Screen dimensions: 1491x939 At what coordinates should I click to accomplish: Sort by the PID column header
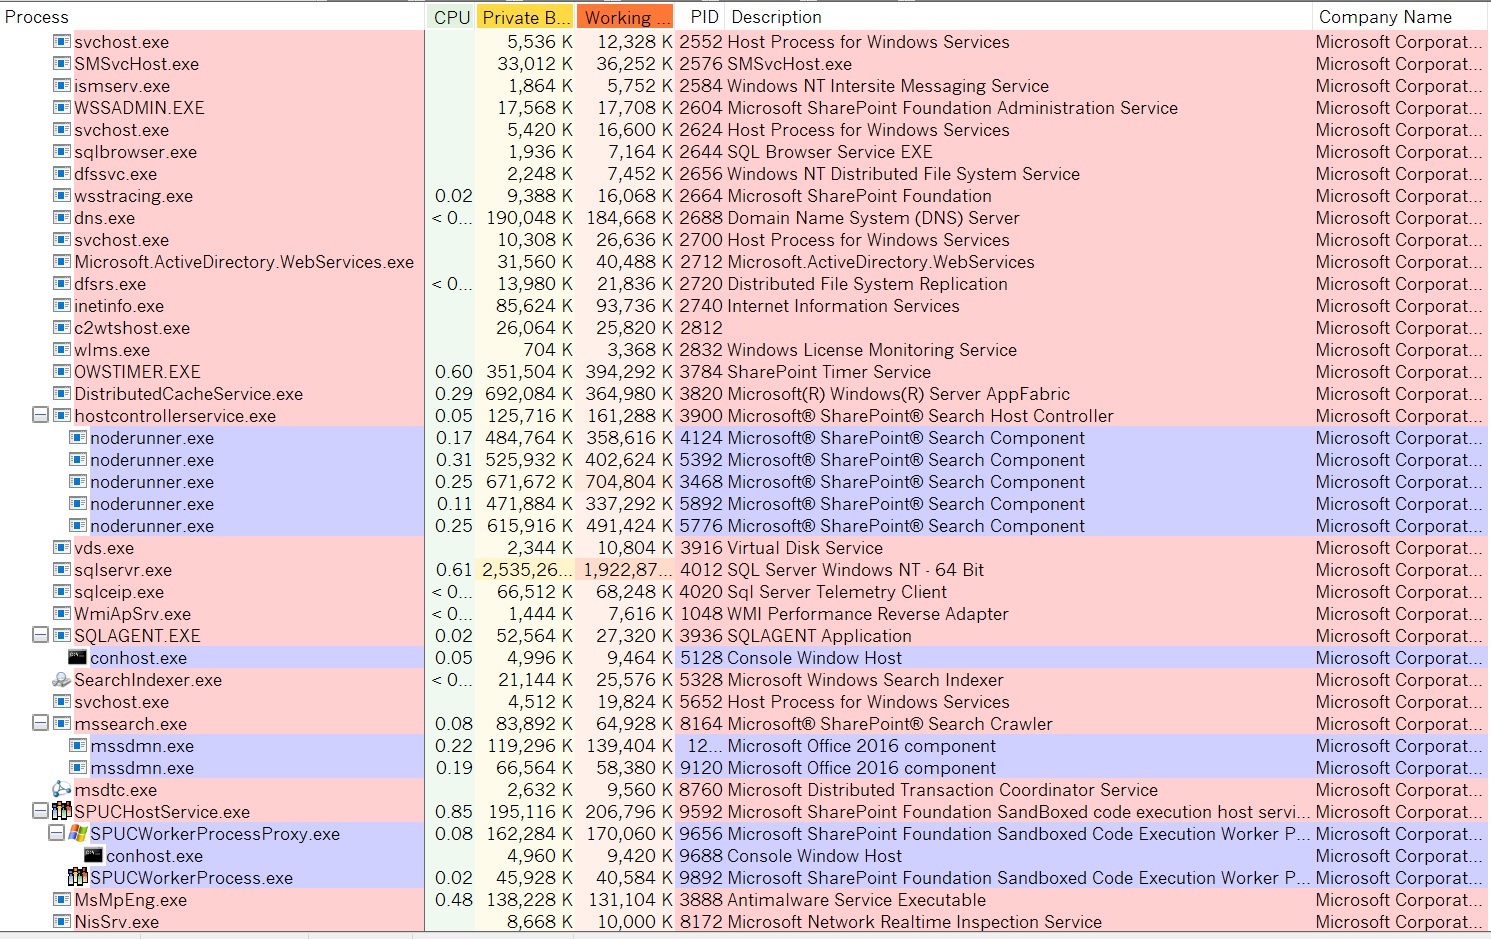[702, 17]
